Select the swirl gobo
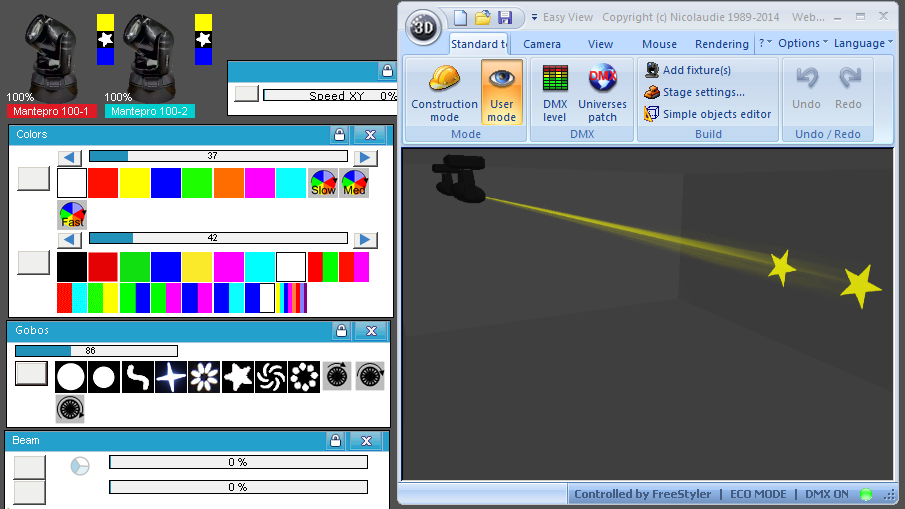This screenshot has height=509, width=905. pos(271,377)
